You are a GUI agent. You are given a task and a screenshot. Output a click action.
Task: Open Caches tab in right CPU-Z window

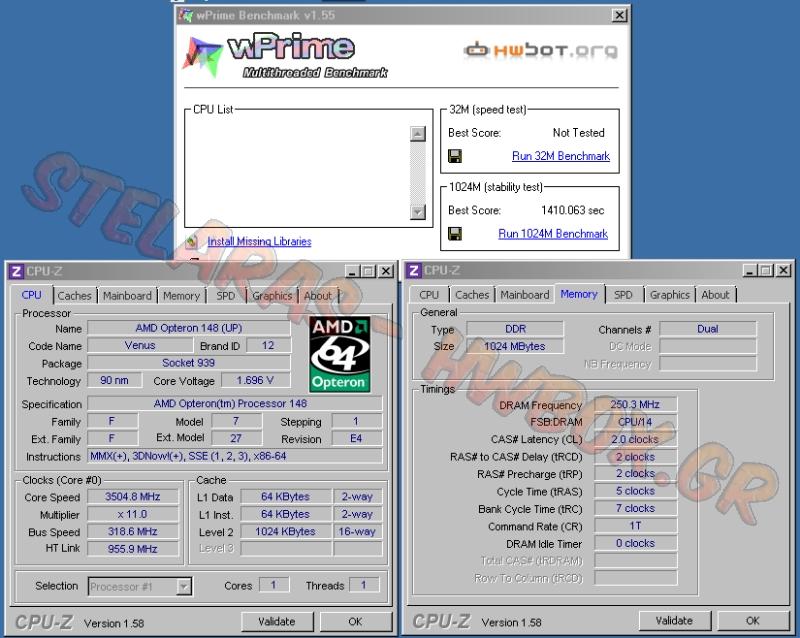click(x=472, y=295)
